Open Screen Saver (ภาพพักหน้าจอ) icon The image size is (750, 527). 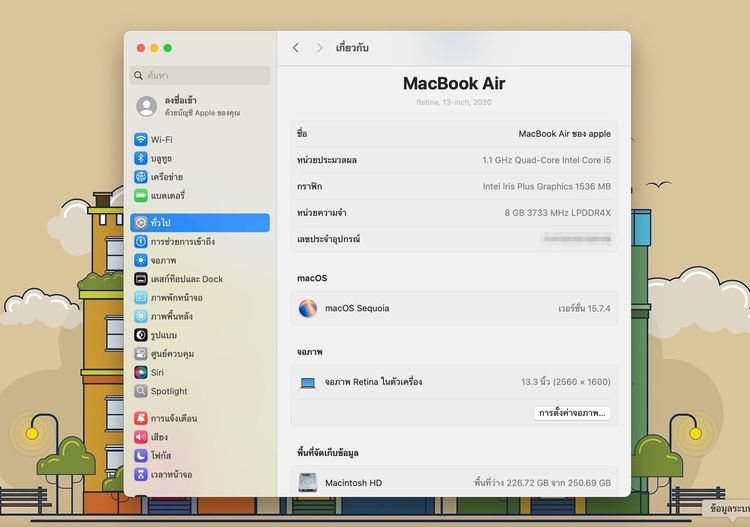pos(141,297)
